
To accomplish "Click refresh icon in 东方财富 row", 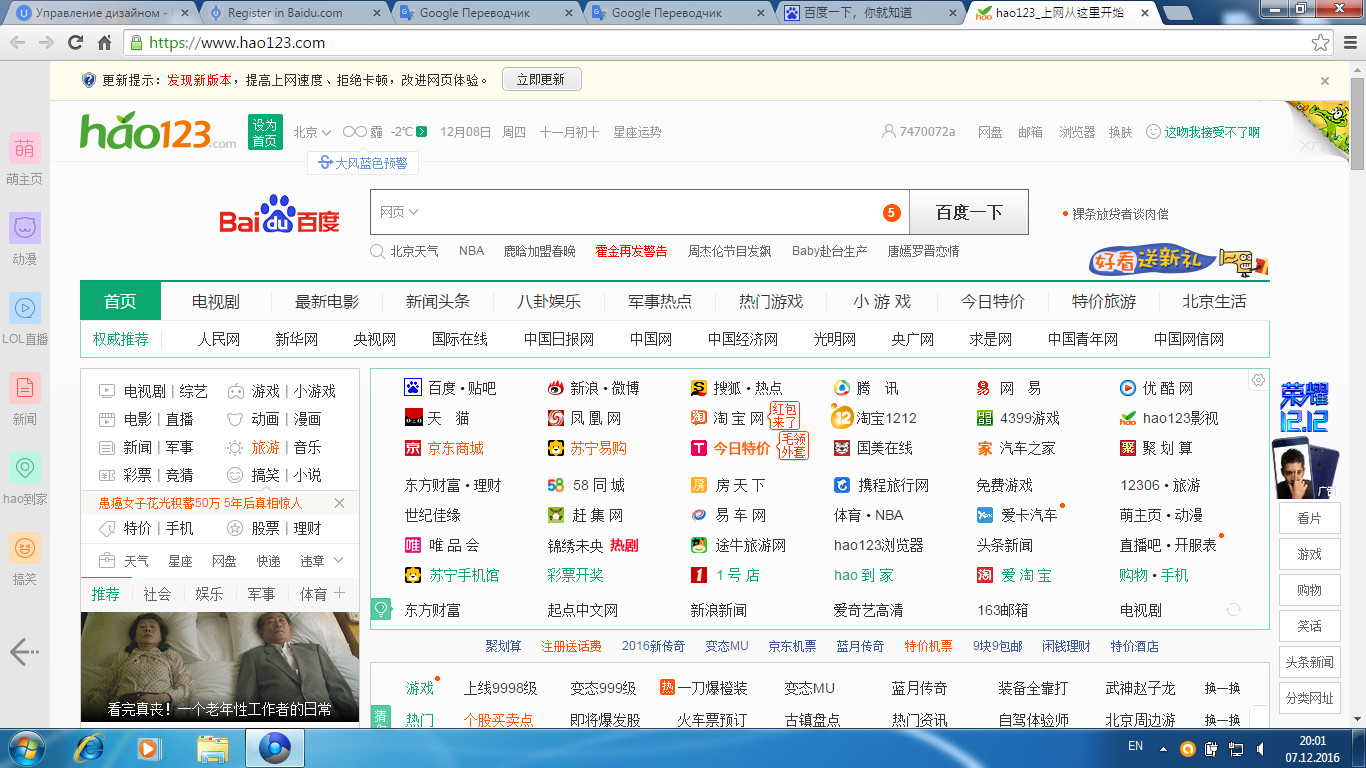I will [x=1234, y=609].
